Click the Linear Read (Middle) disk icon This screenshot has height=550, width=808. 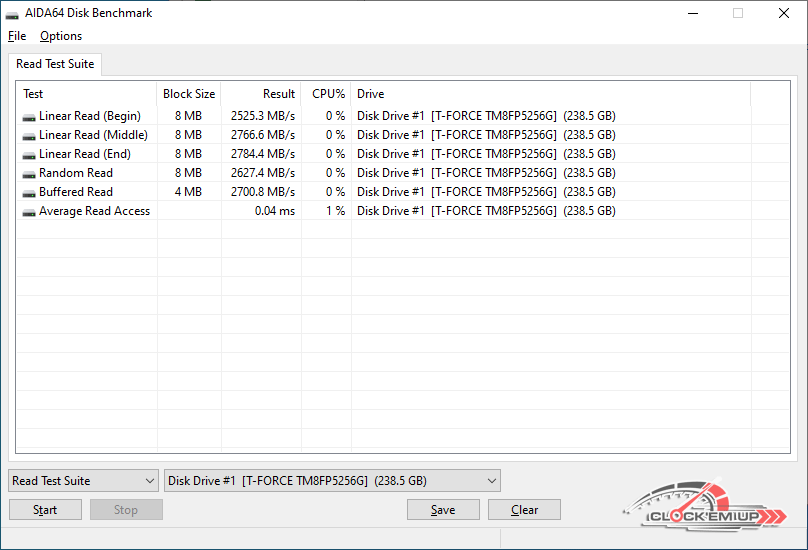tap(29, 135)
